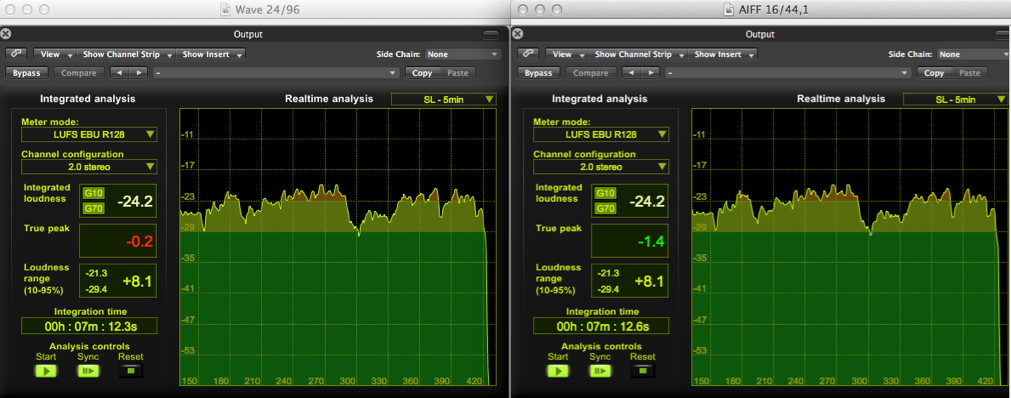
Task: Collapse plugin header pill in Wave 24/96 window
Action: point(491,34)
